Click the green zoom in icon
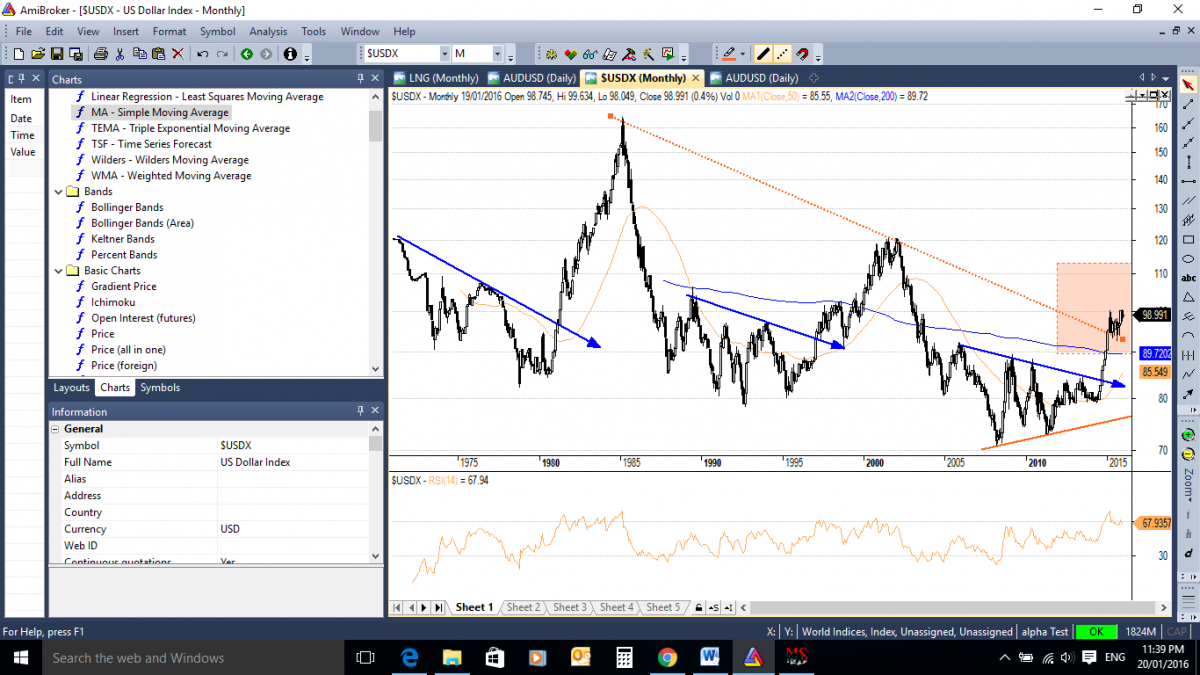Image resolution: width=1200 pixels, height=675 pixels. pos(1188,436)
